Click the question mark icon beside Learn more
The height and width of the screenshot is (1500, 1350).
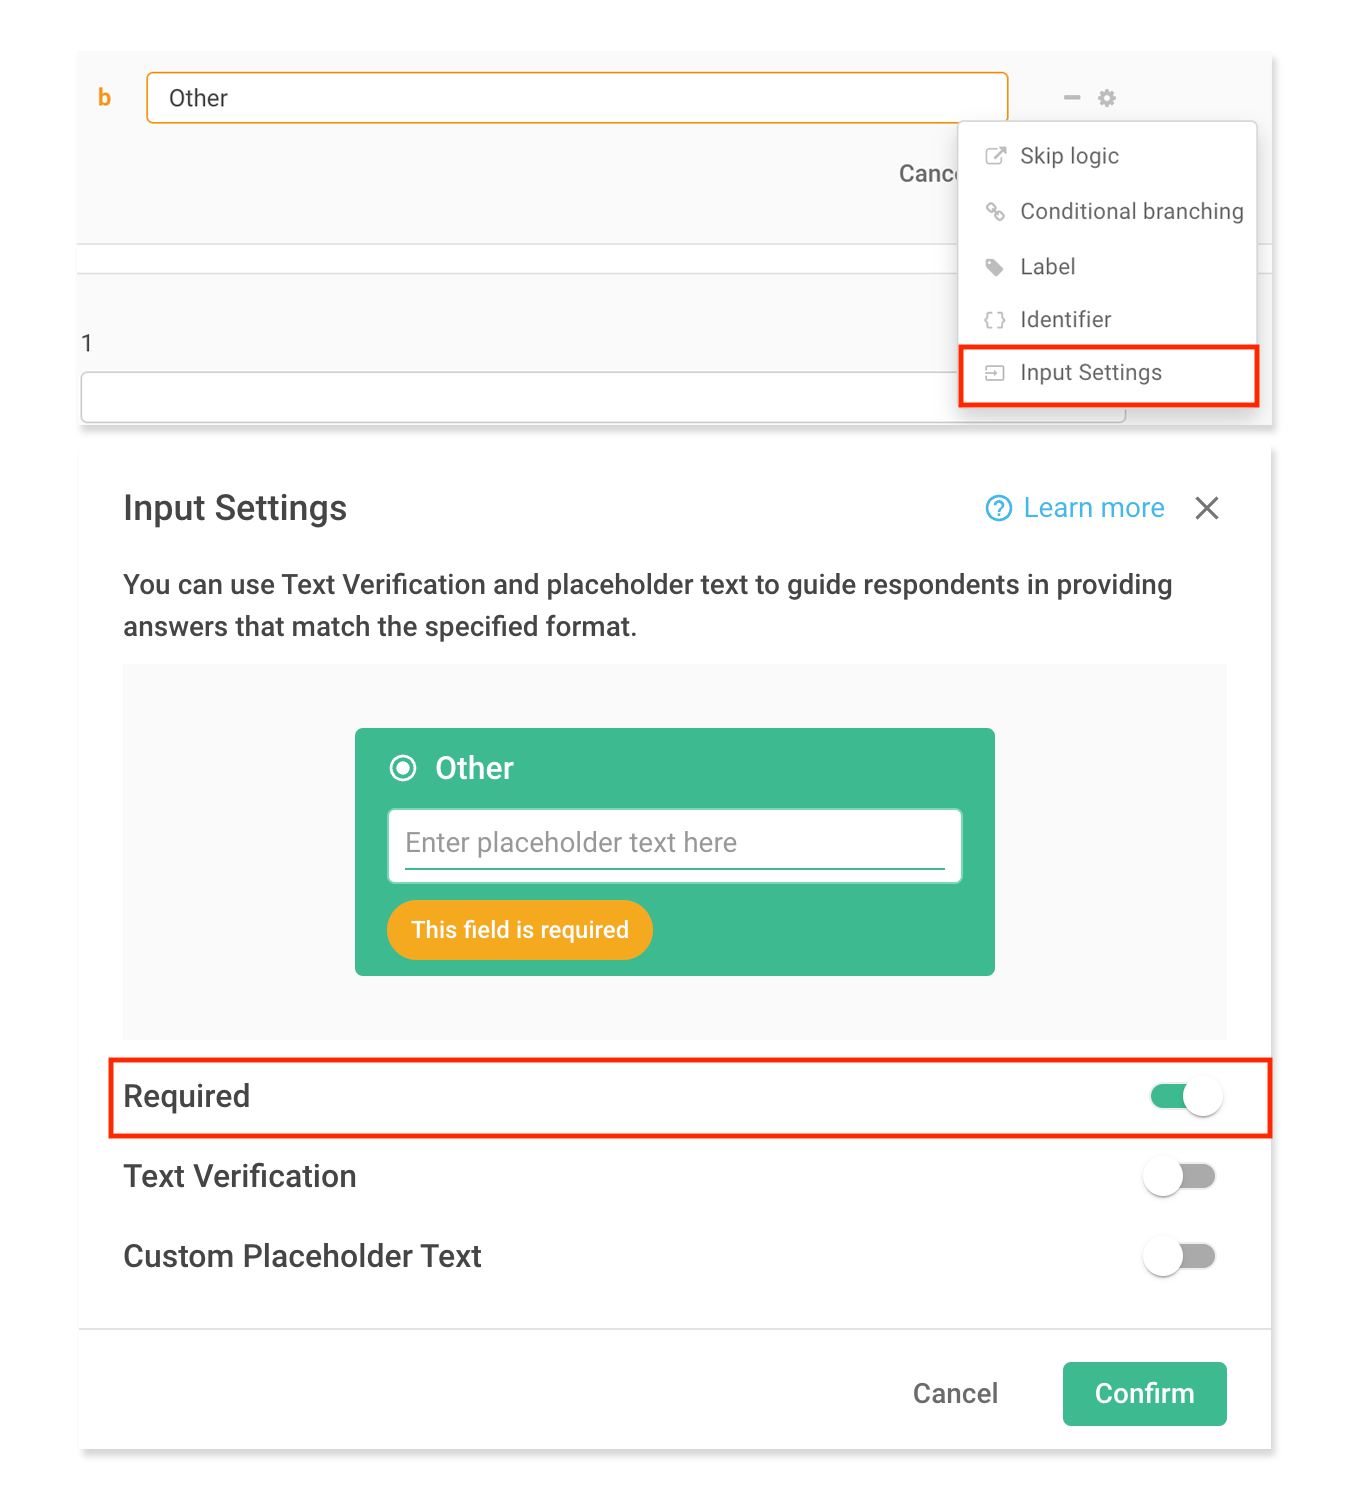[998, 508]
